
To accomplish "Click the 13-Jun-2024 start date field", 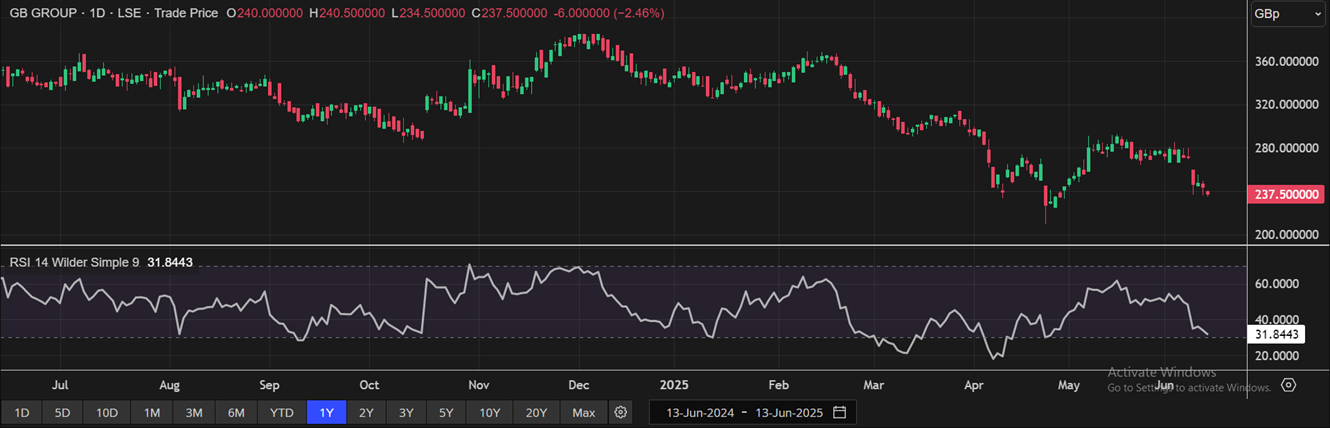I will [699, 412].
